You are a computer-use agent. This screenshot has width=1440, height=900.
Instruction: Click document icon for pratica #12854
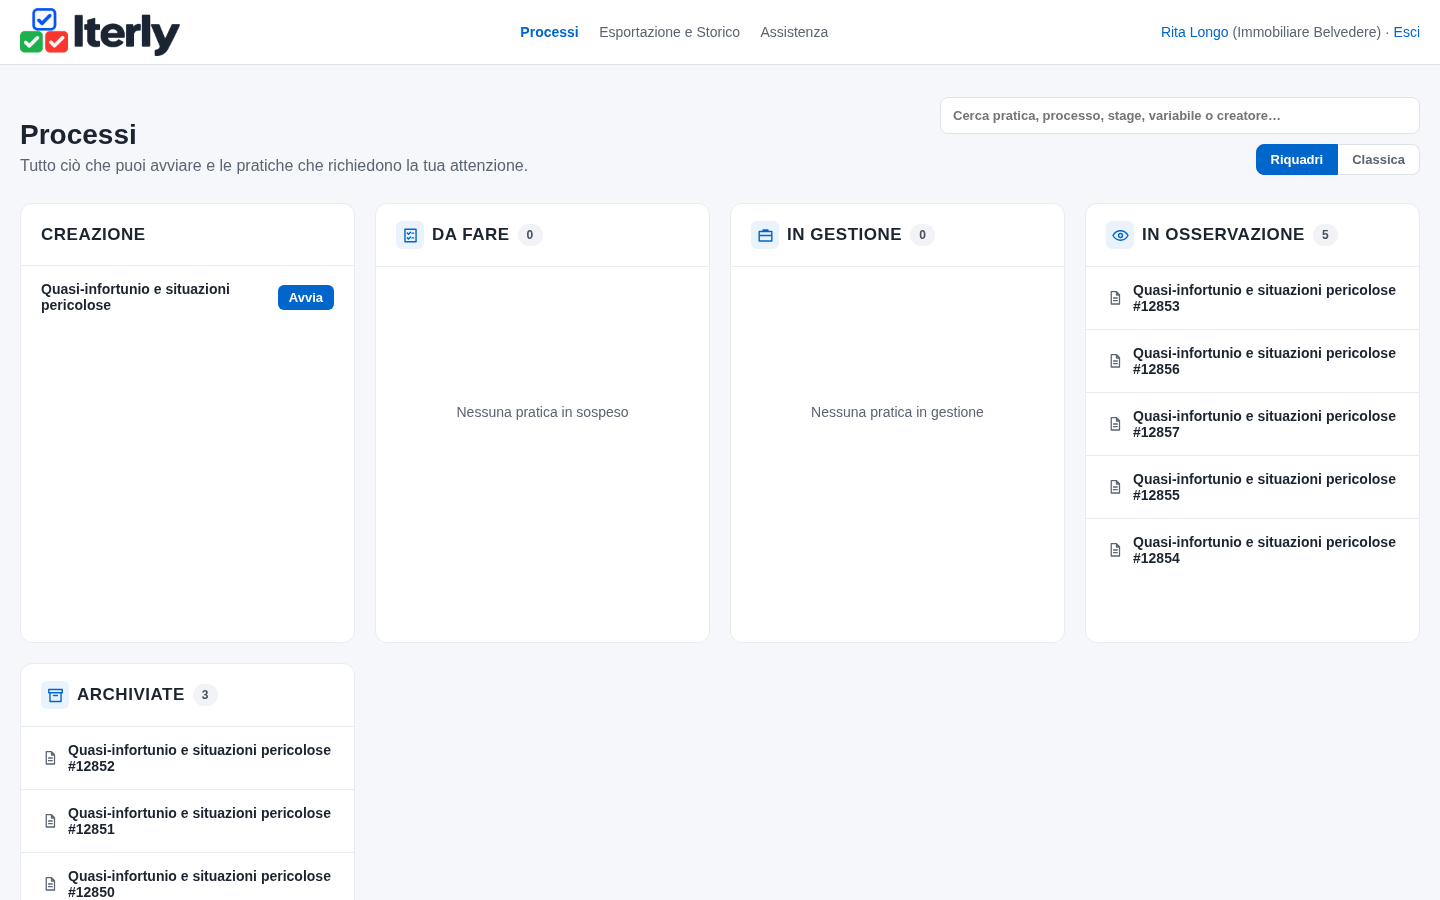click(1115, 550)
